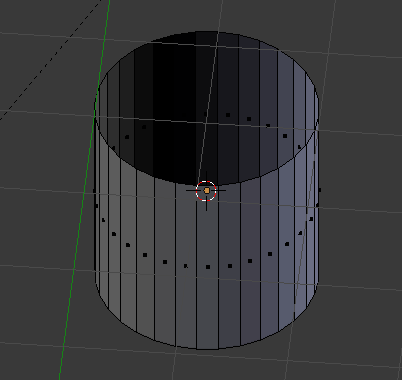Screen dimensions: 402x380
Task: Click the top rim's front curved edge
Action: 207,184
